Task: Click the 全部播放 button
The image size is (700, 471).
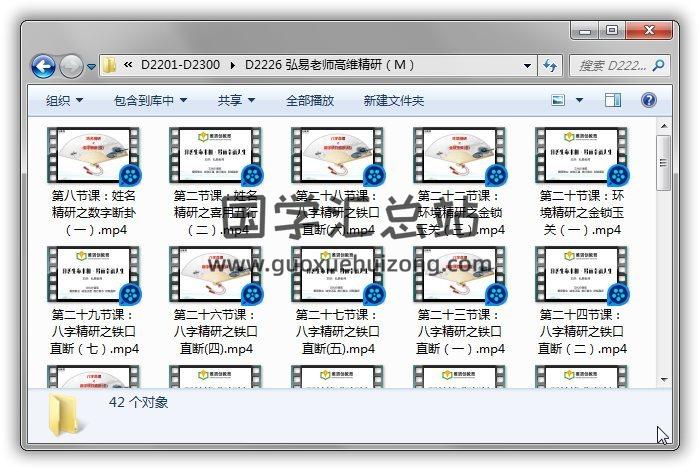Action: coord(310,101)
